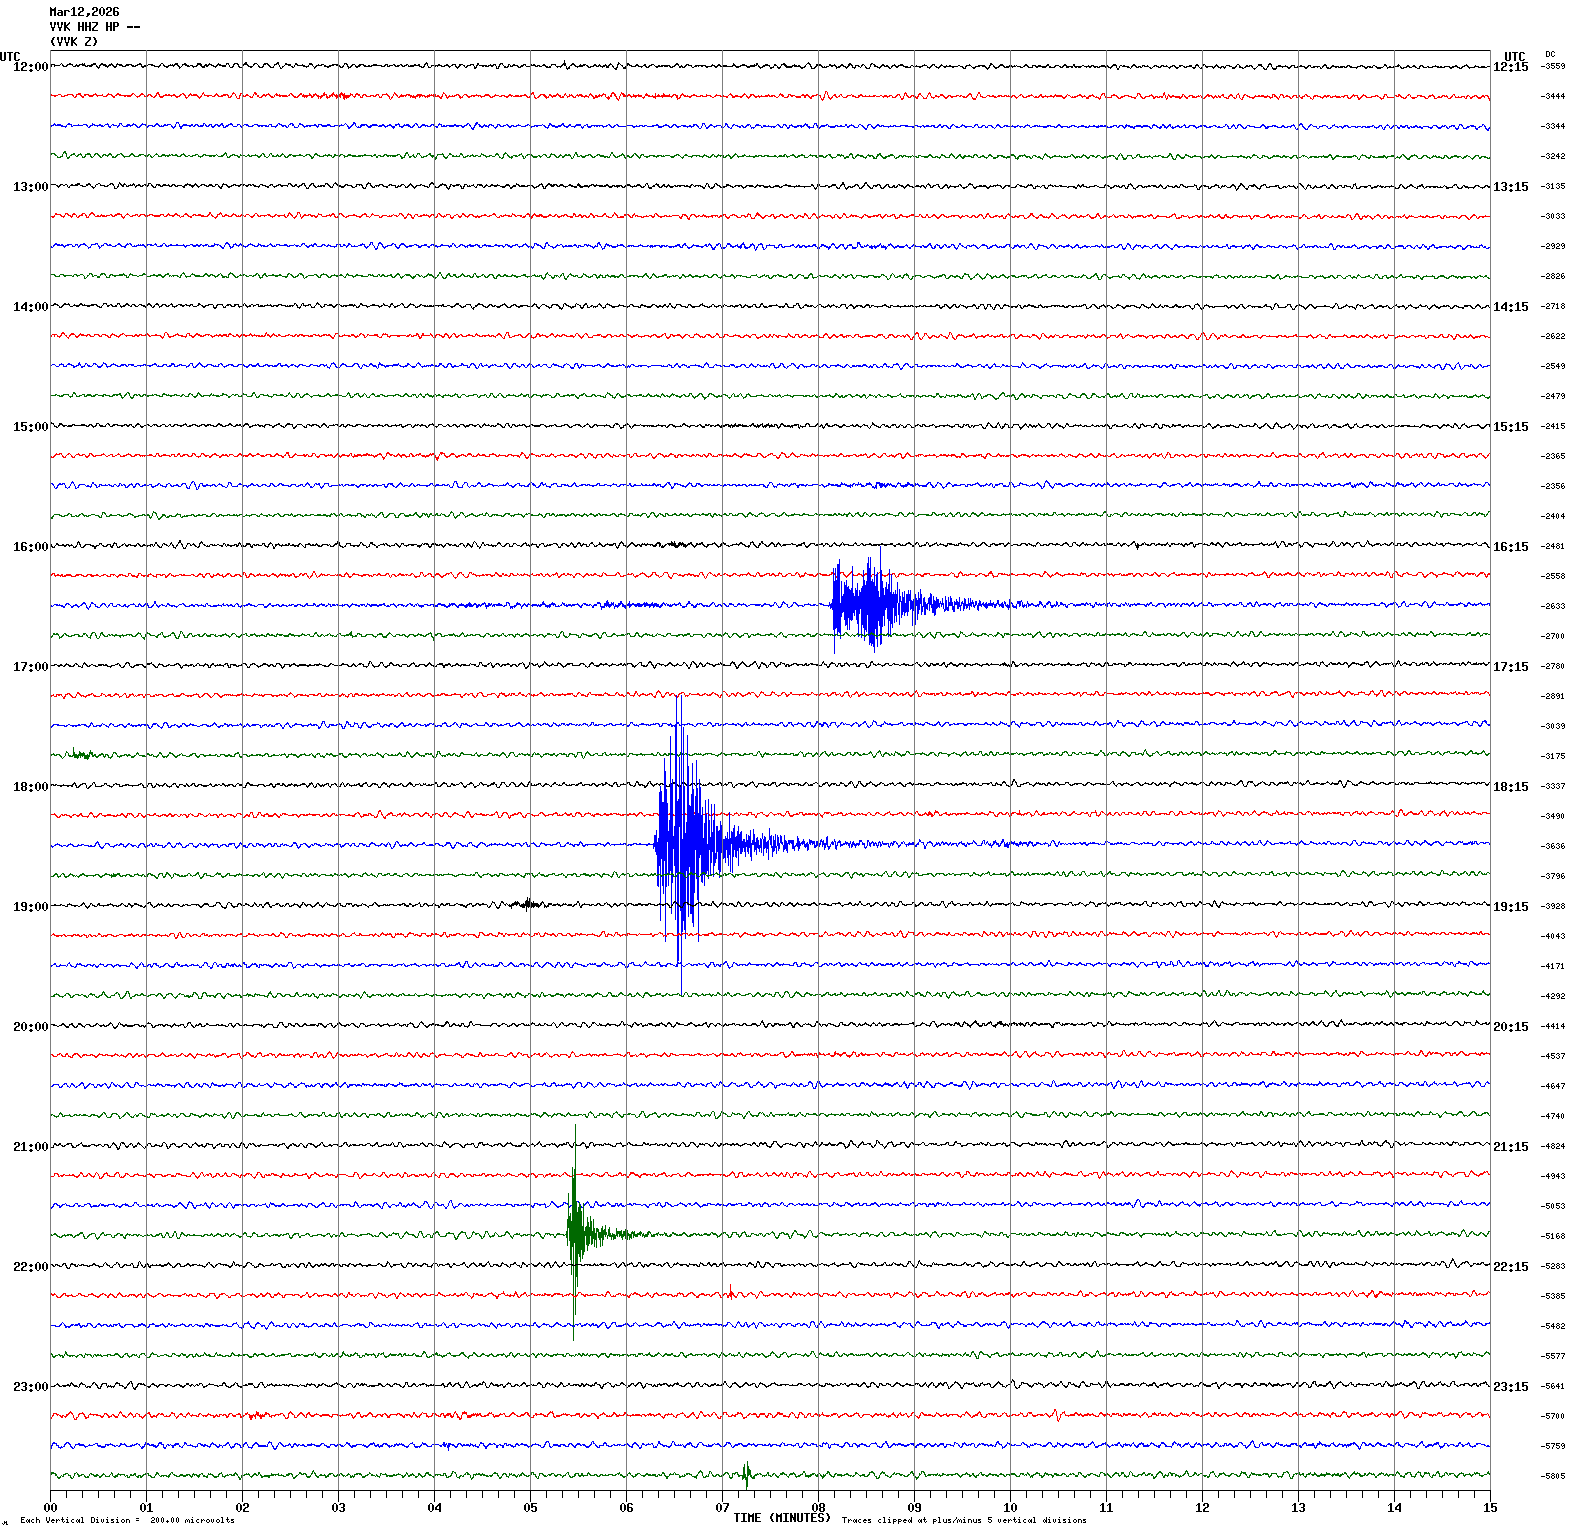Click the black burst on the 19:00 trace

tap(527, 904)
